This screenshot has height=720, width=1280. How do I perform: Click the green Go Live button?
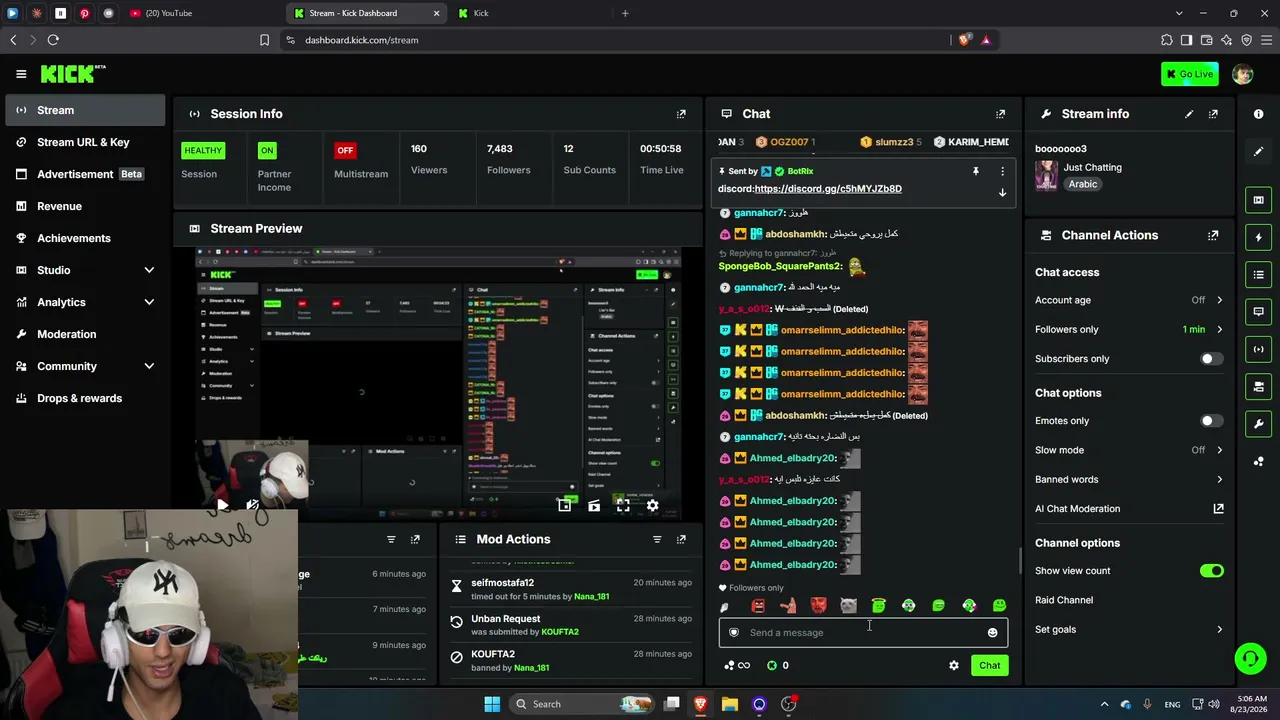[x=1189, y=74]
